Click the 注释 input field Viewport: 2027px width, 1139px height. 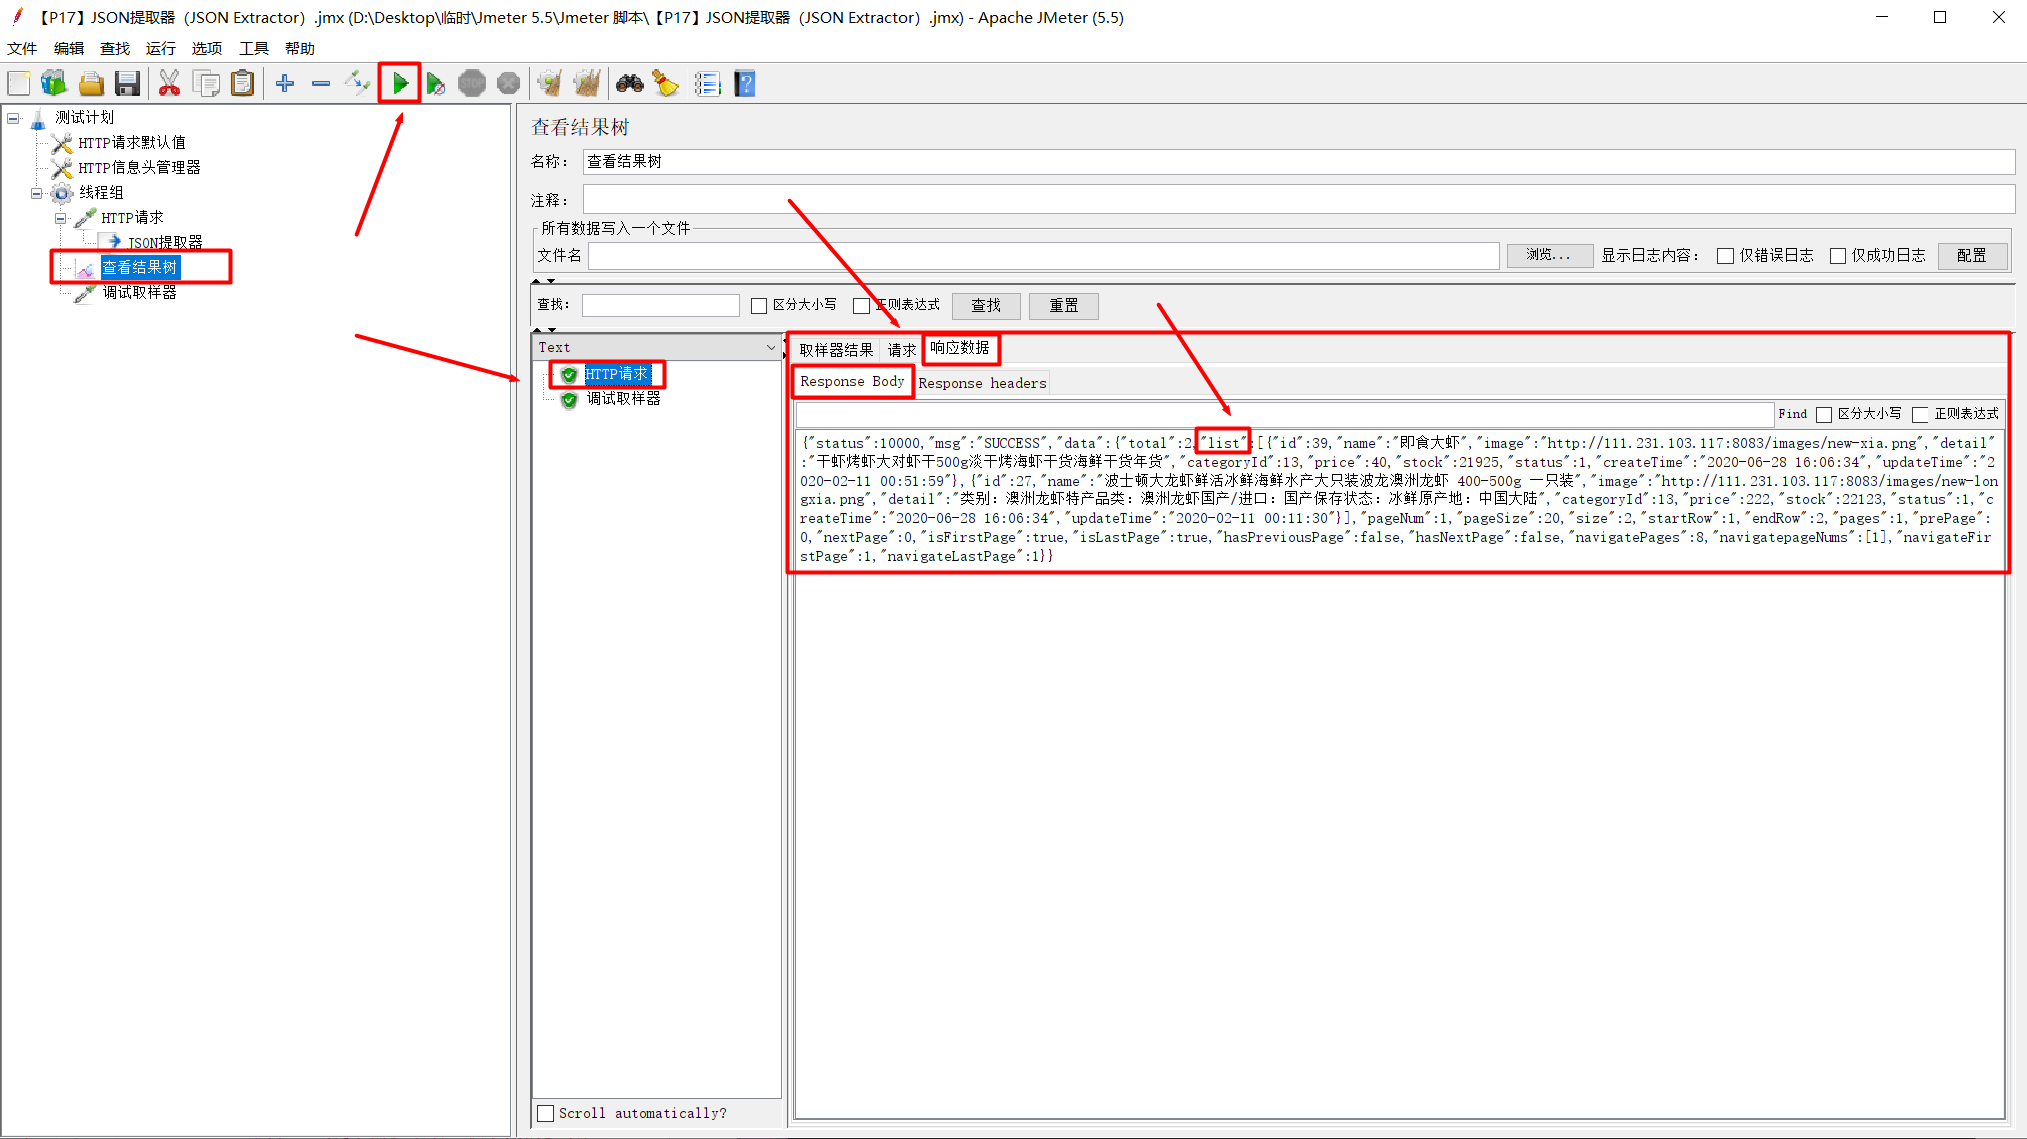coord(1298,200)
